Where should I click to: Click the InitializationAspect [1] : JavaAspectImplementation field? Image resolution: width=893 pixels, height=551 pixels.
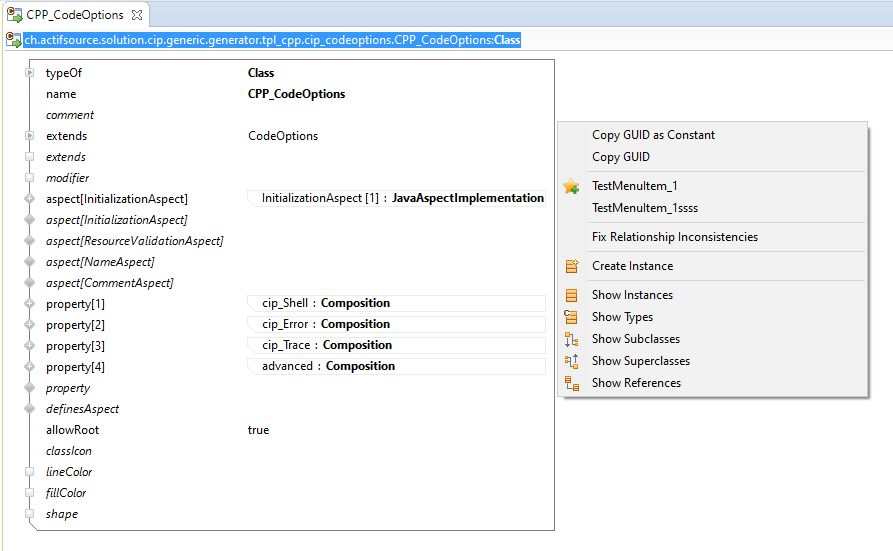(x=396, y=198)
